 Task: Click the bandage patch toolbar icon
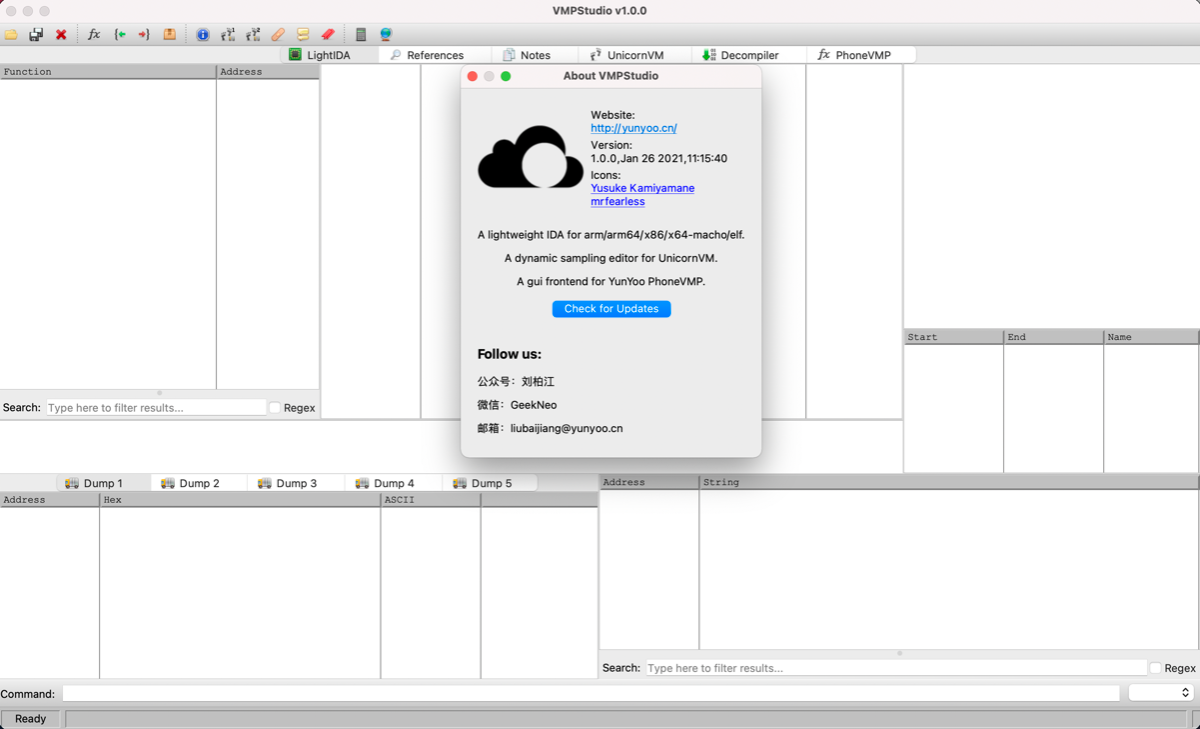(x=278, y=34)
